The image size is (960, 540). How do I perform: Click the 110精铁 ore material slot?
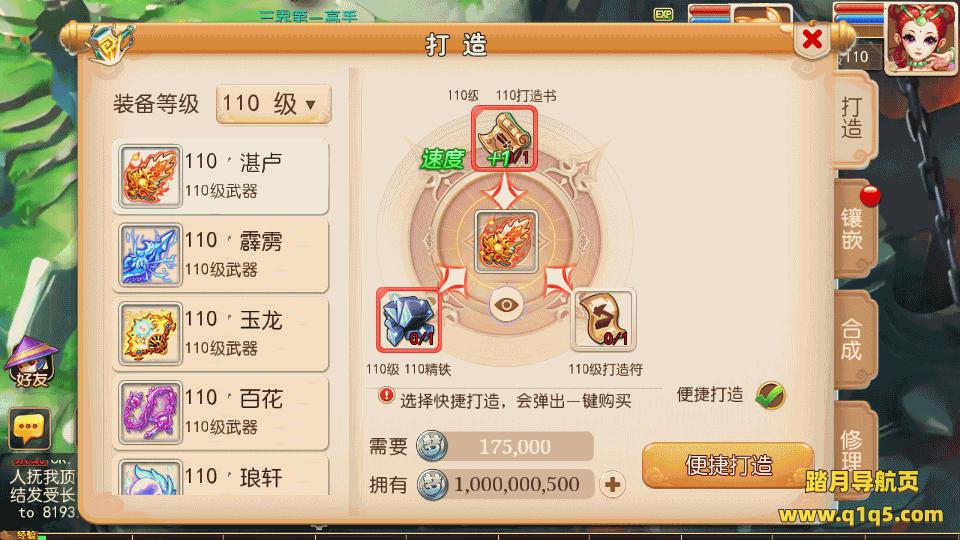tap(408, 320)
